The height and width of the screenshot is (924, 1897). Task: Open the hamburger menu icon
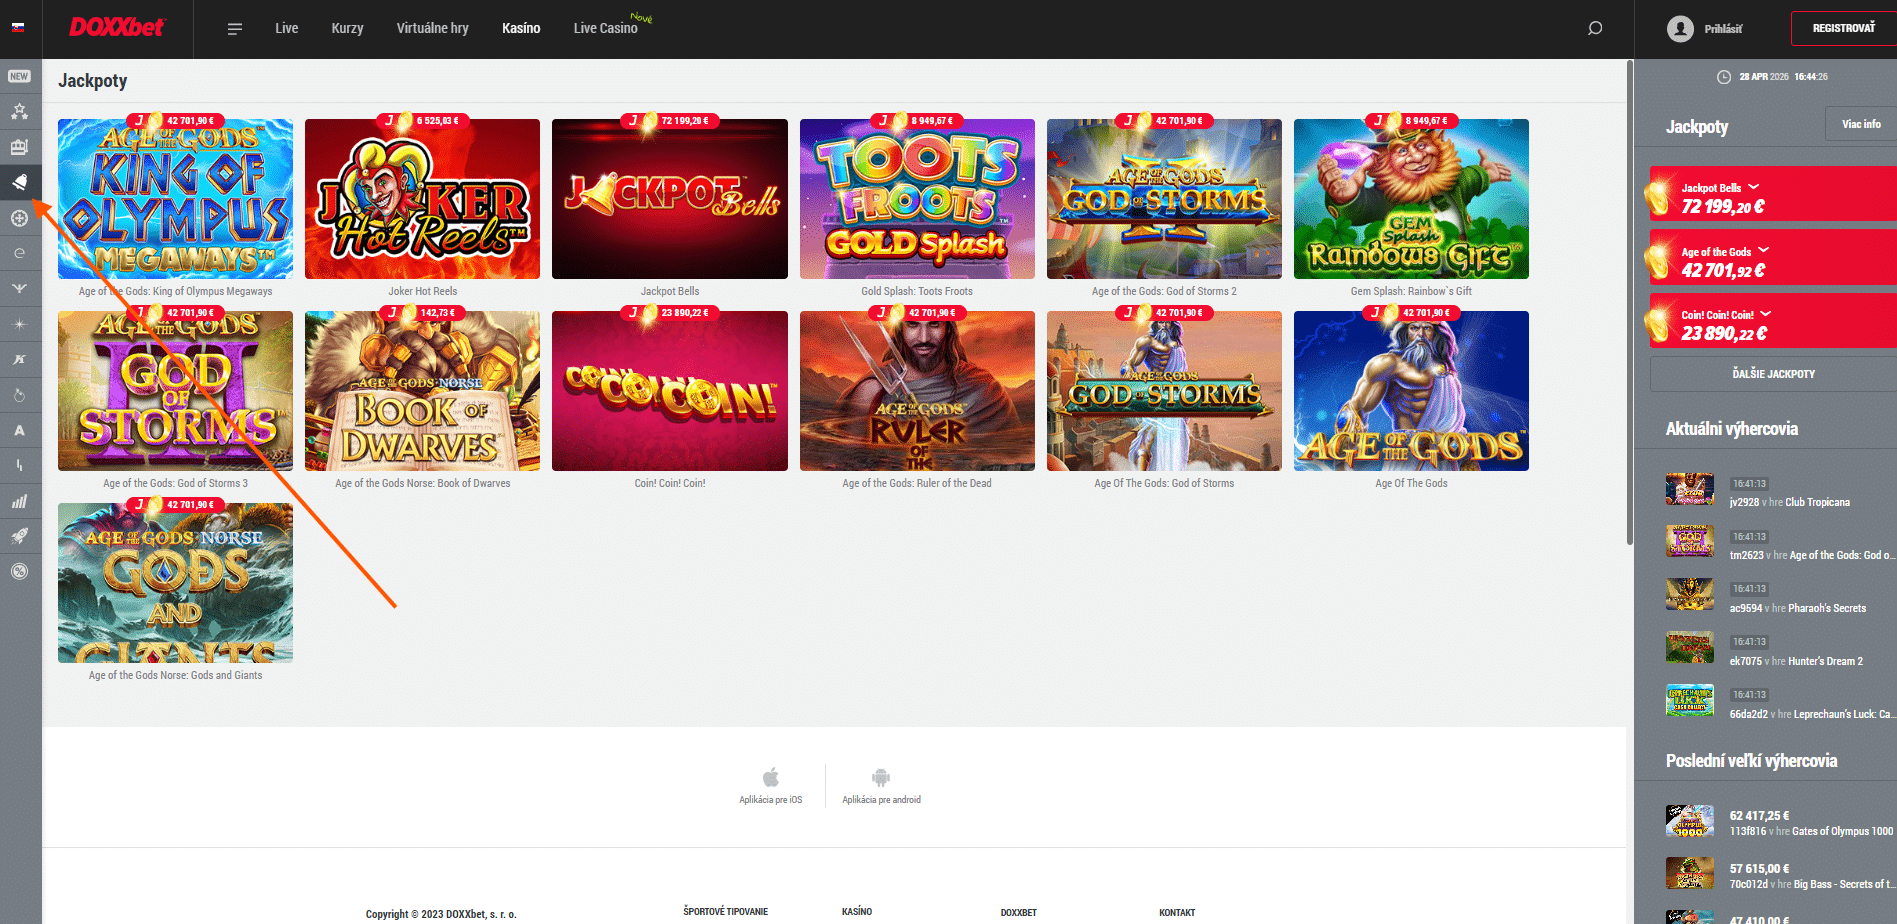pyautogui.click(x=235, y=29)
